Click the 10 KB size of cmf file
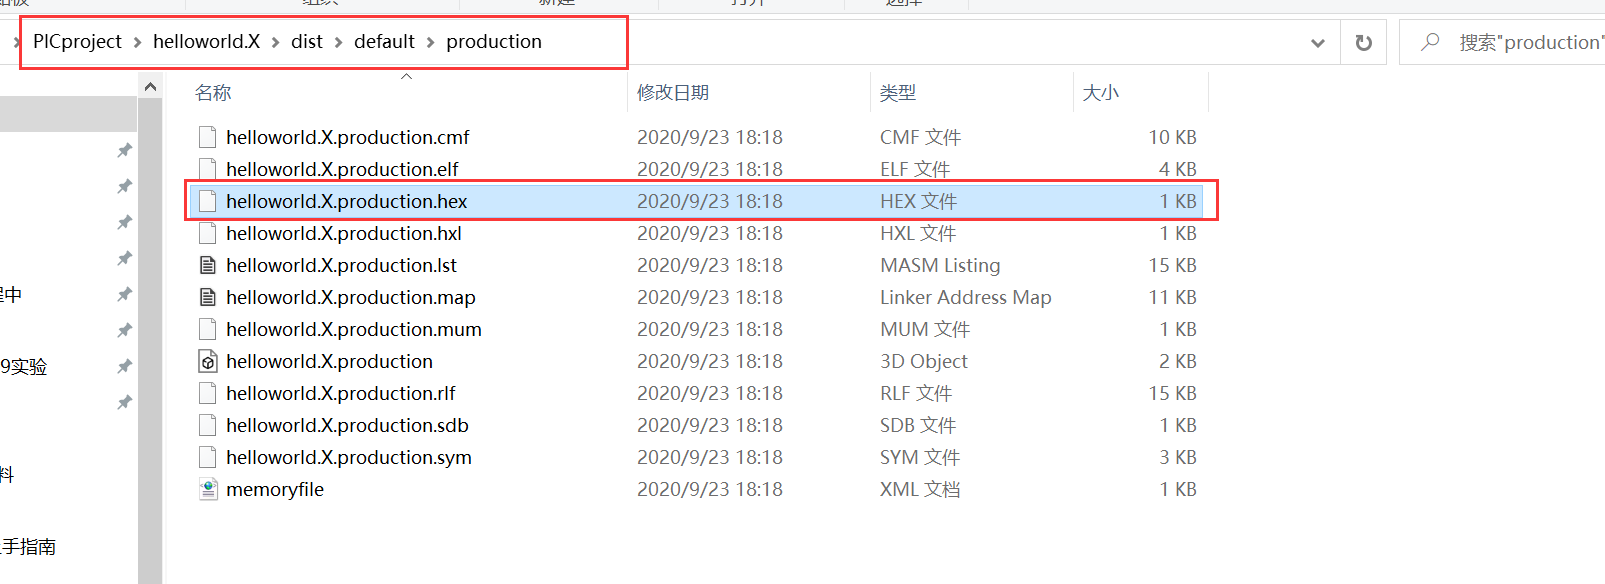The image size is (1605, 584). coord(1172,137)
